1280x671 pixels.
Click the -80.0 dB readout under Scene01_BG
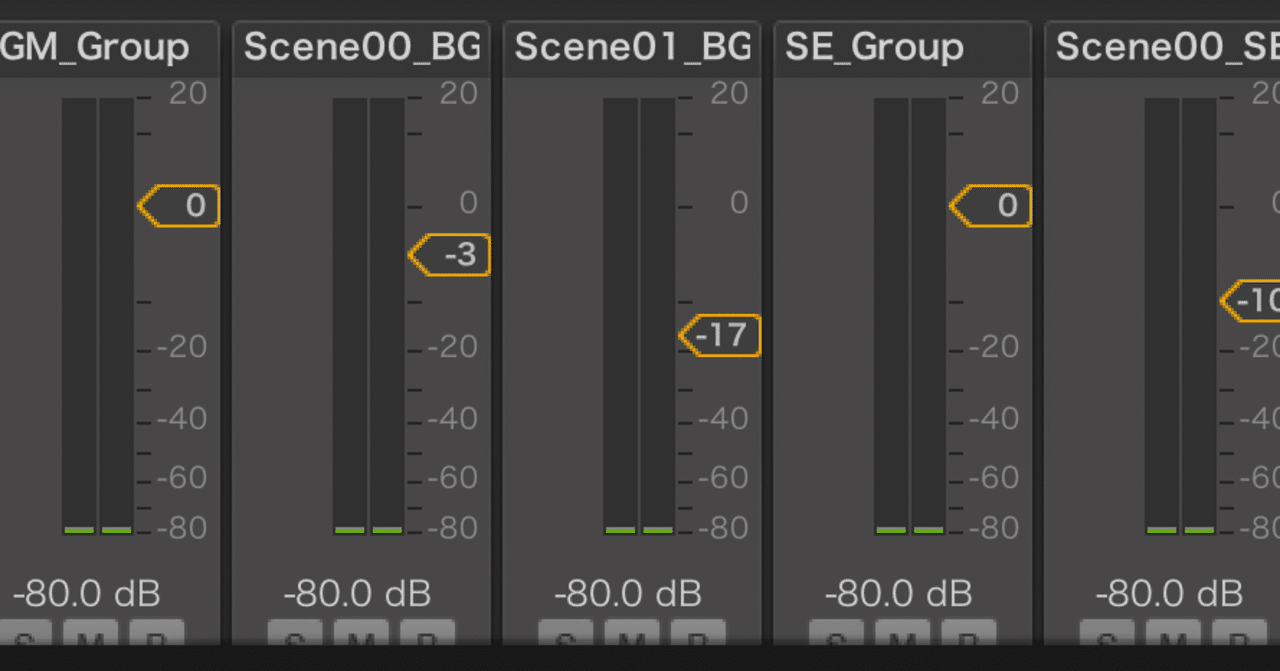click(x=627, y=593)
